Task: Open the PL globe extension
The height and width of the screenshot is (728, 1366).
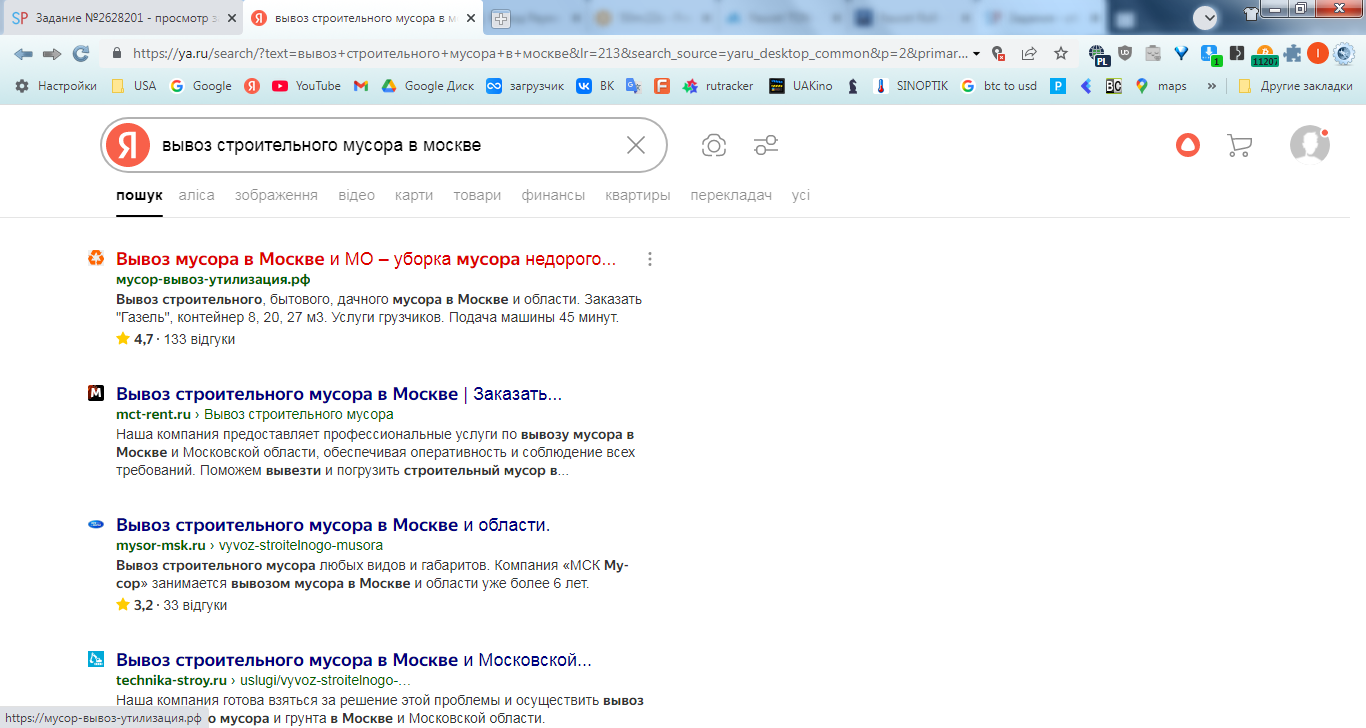Action: (x=1098, y=55)
